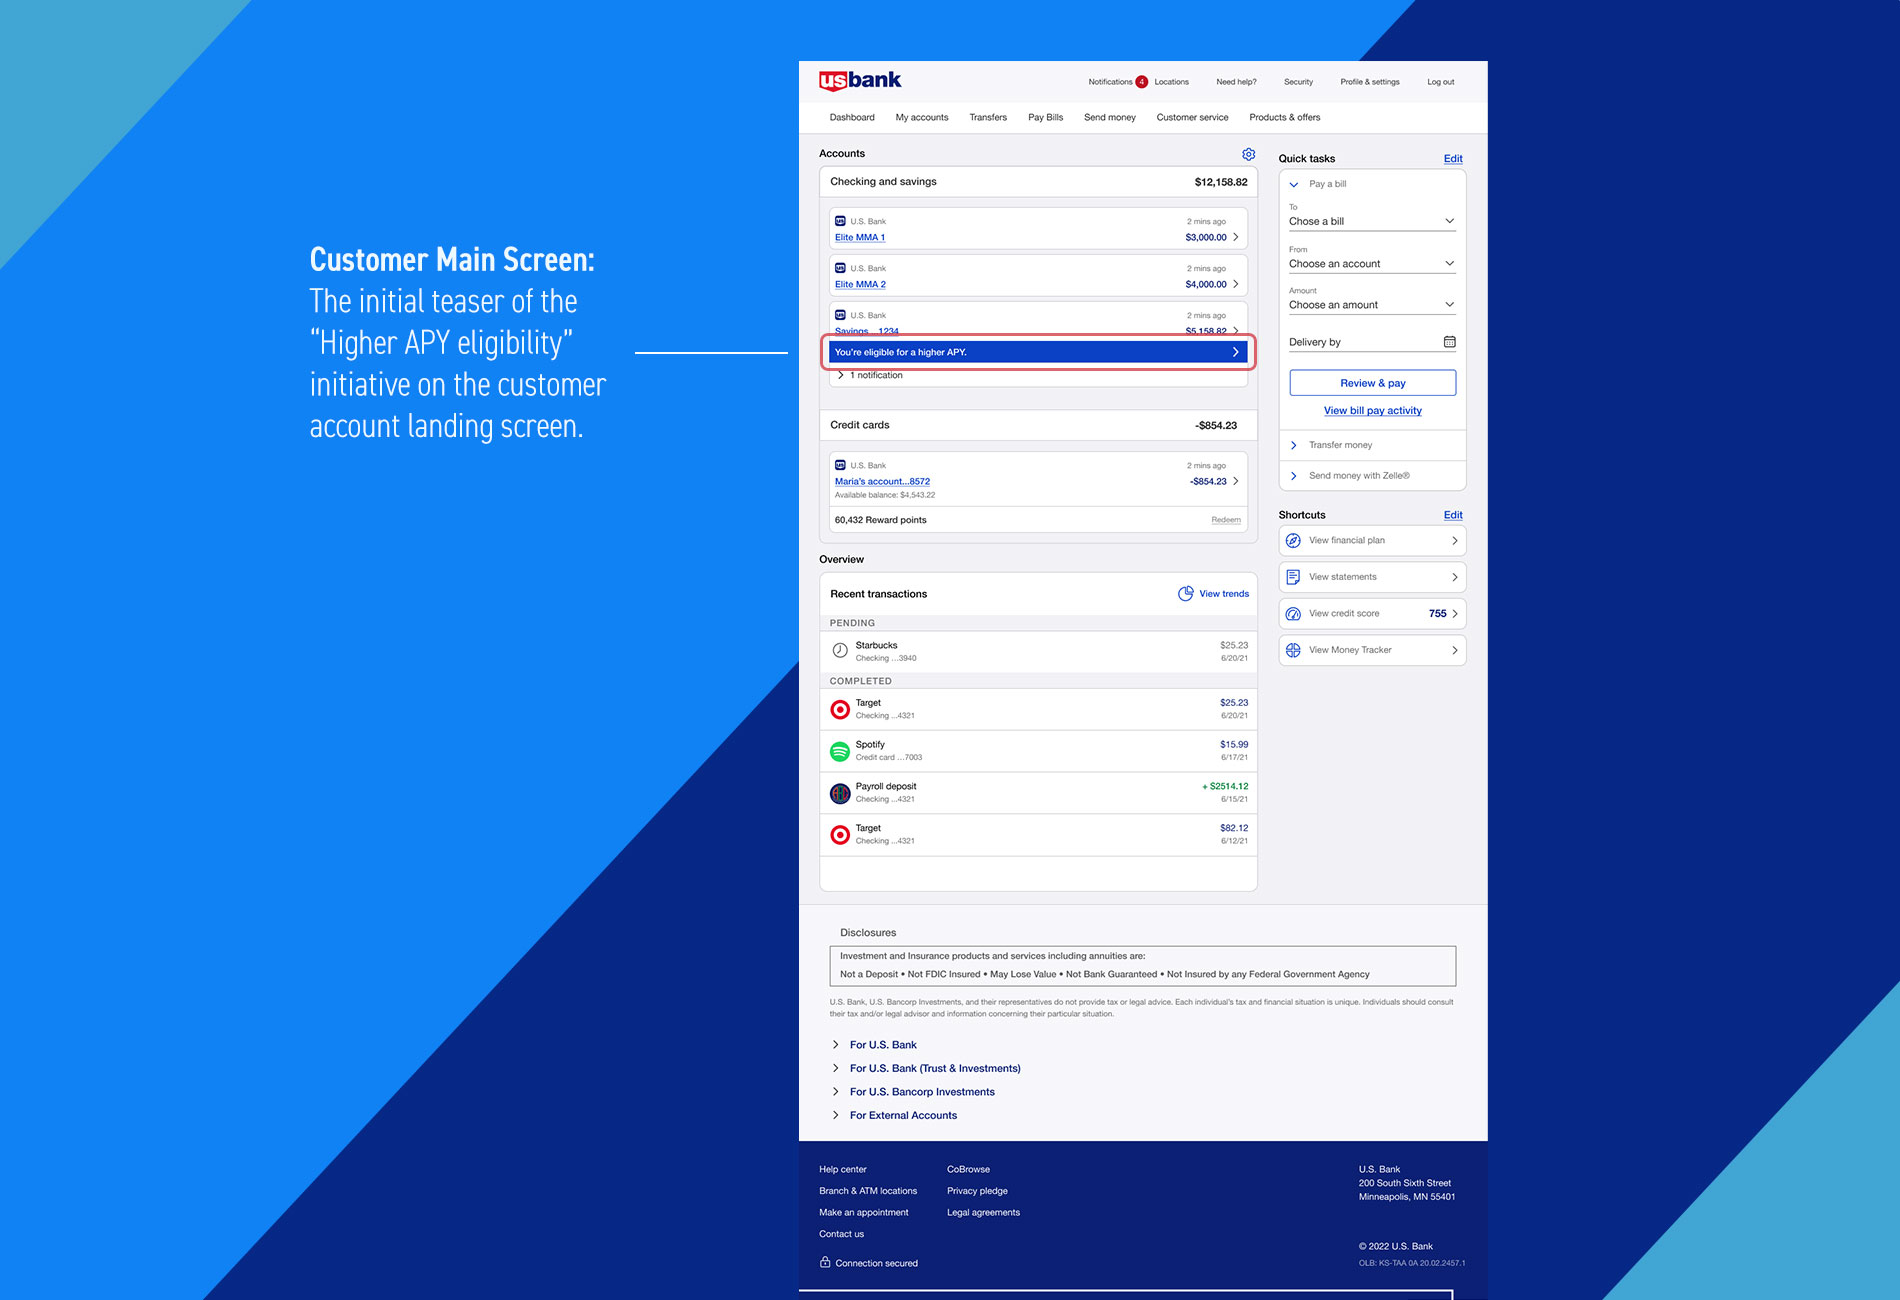Expand For U.S. Bank (Trust & Investments)
Screen dimensions: 1900x1300
835,1068
